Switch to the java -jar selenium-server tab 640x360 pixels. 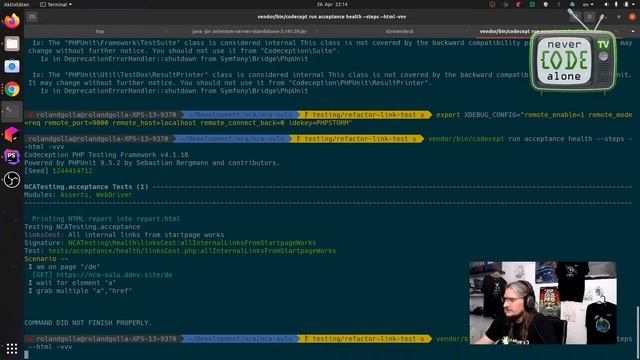249,31
